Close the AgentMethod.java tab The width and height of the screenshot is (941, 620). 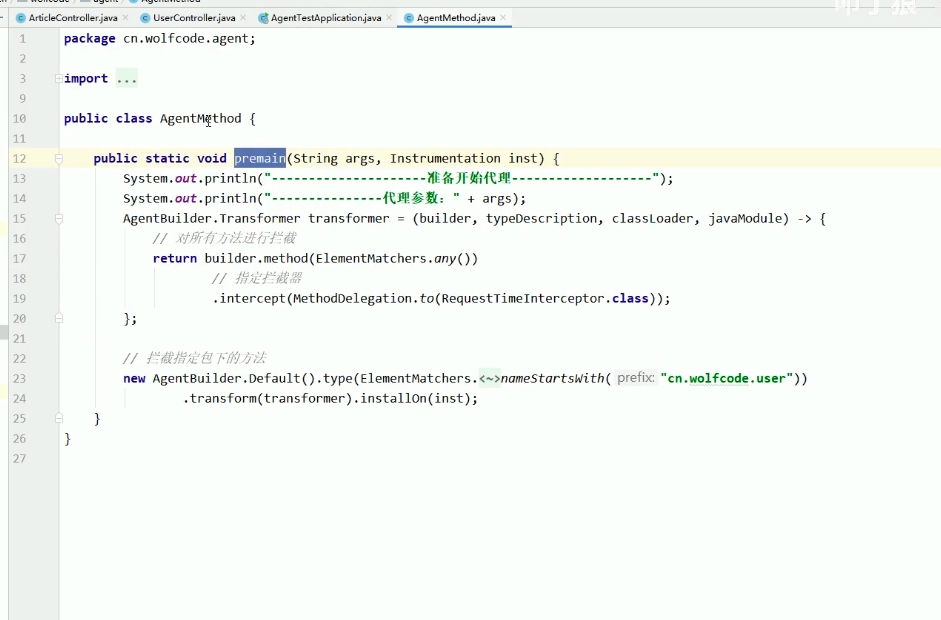click(503, 18)
